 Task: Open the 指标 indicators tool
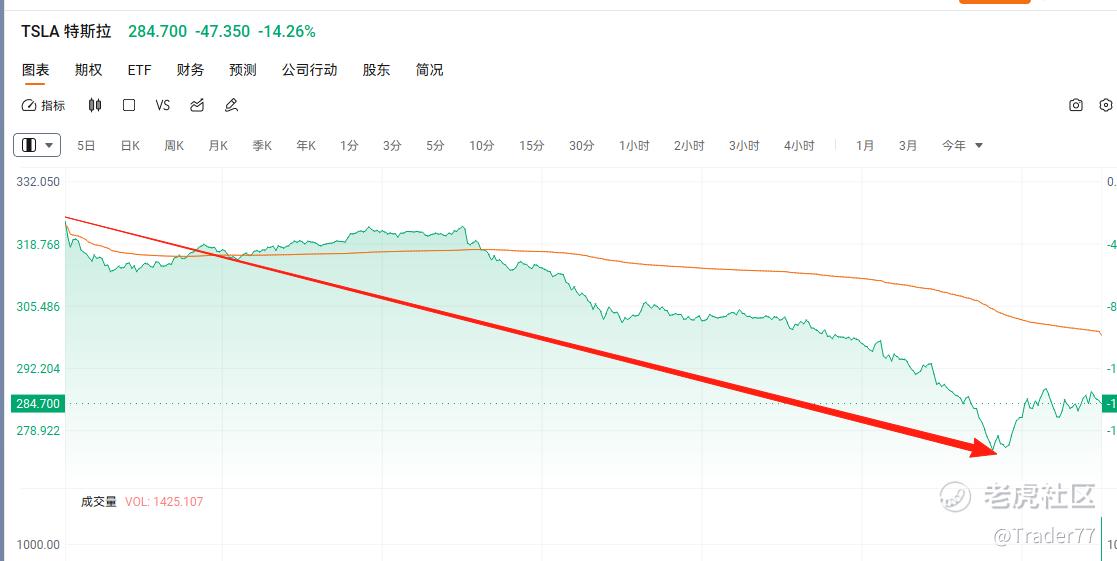43,105
